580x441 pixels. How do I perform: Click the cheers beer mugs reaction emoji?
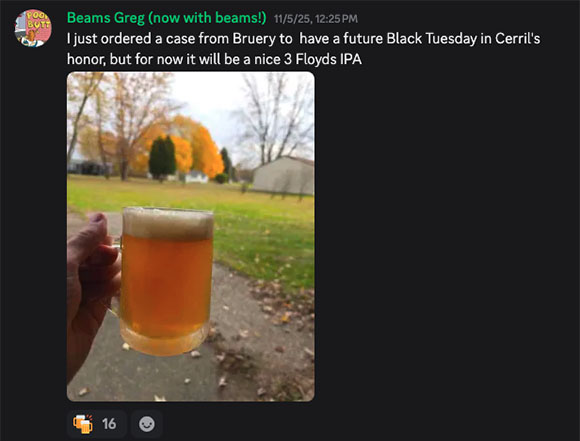pos(83,424)
